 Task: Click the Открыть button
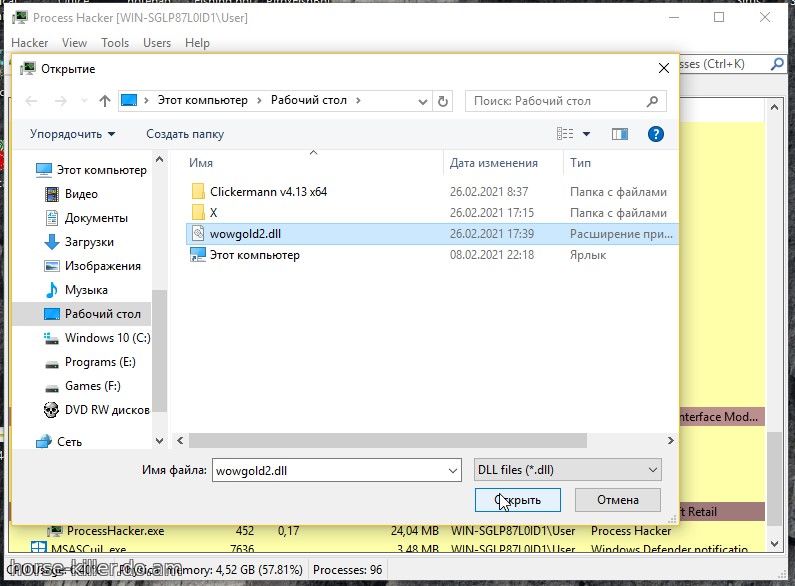518,500
